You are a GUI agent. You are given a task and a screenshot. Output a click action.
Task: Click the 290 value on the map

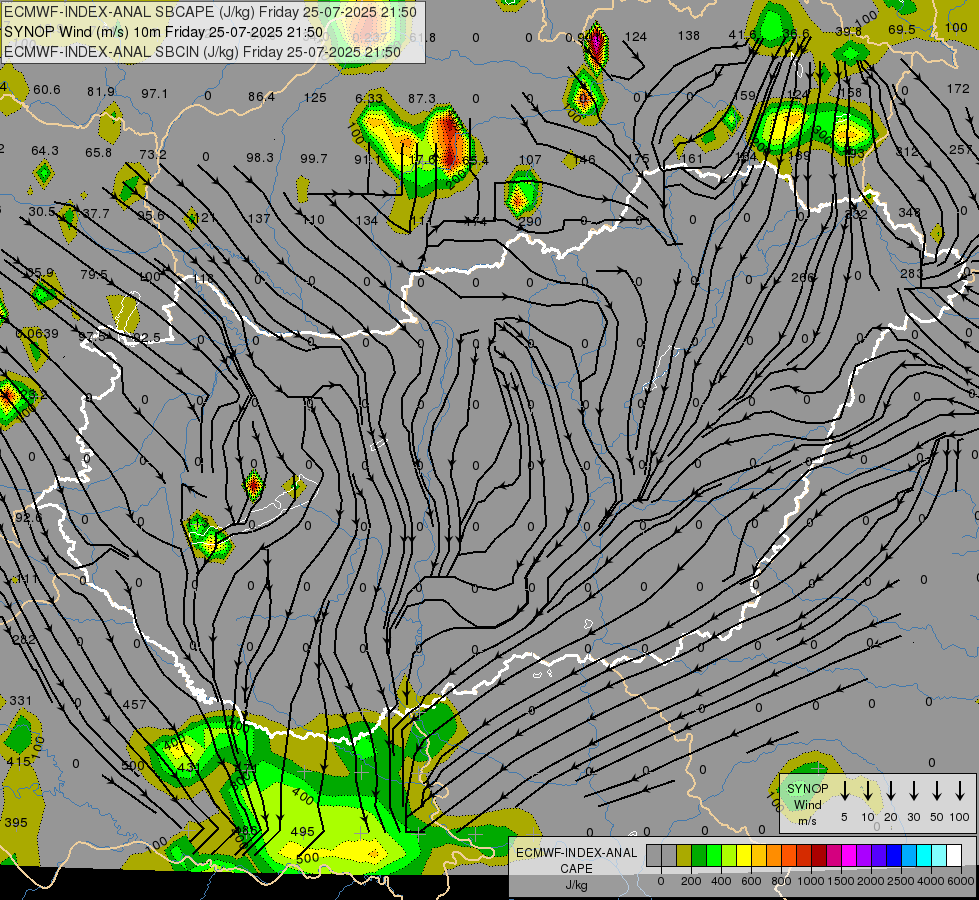click(530, 222)
